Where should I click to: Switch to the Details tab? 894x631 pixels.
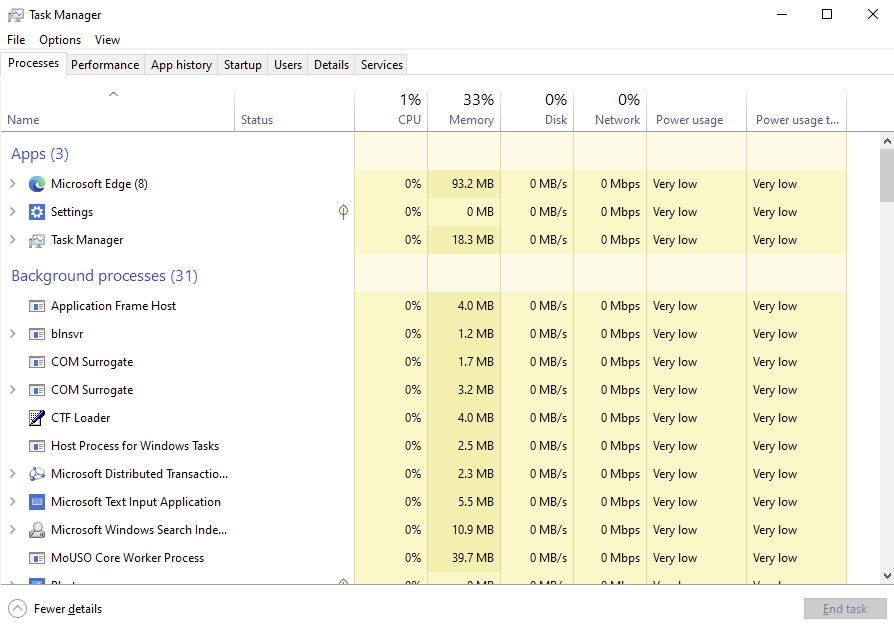pyautogui.click(x=331, y=65)
